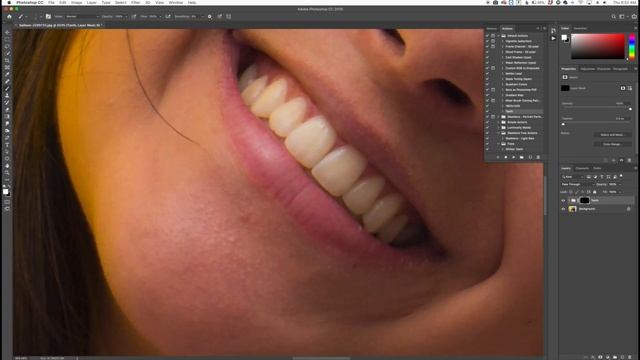This screenshot has height=360, width=640.
Task: Select the Horizontal Type tool
Action: [x=7, y=145]
